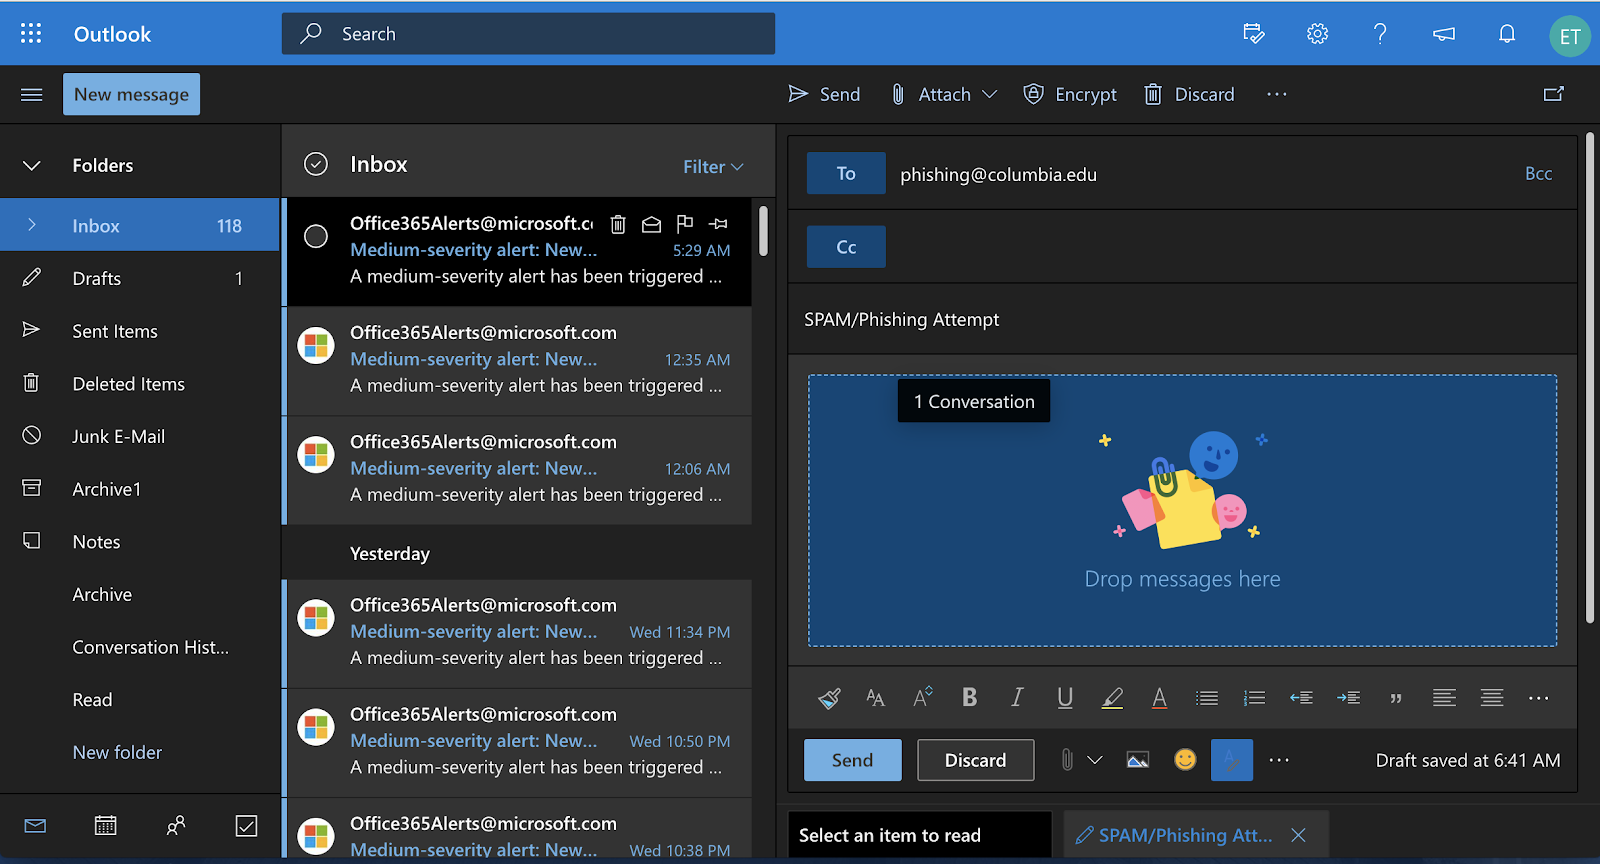
Task: Open the Filter dropdown
Action: 713,167
